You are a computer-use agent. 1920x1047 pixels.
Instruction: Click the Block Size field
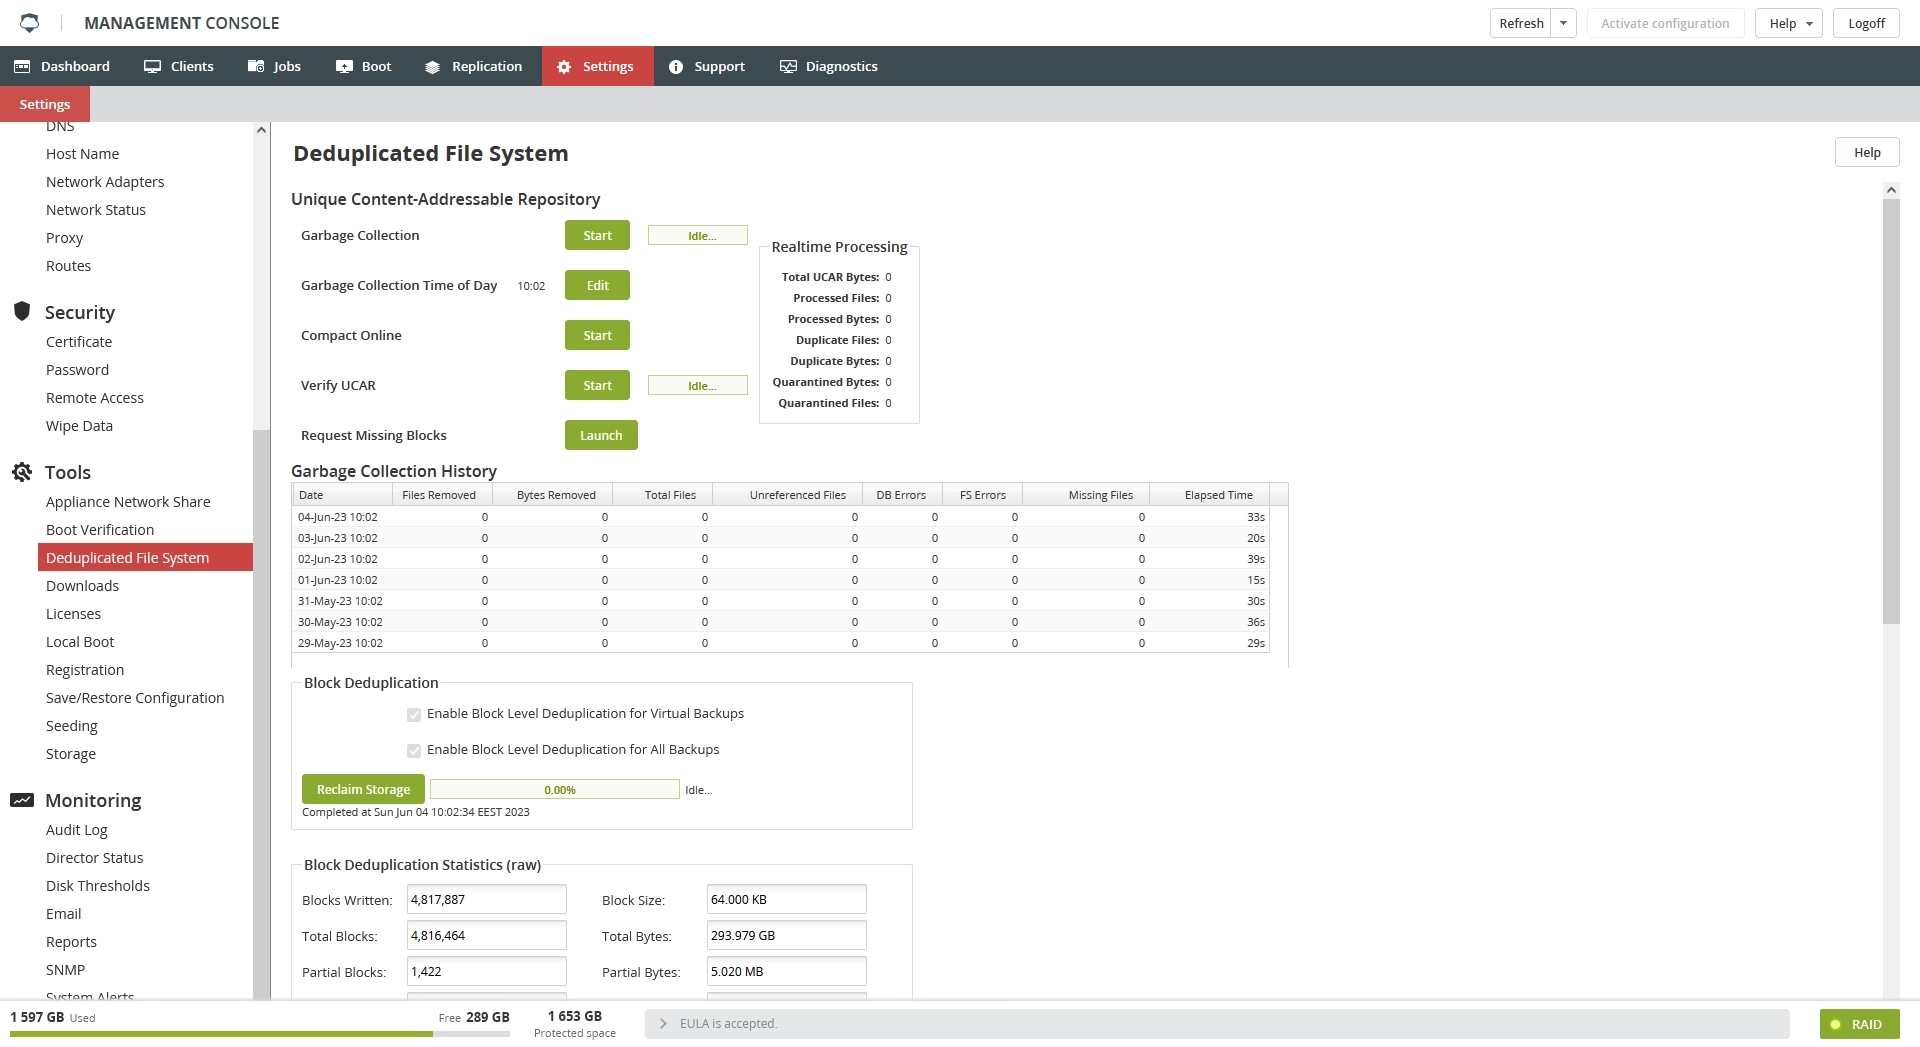point(786,899)
